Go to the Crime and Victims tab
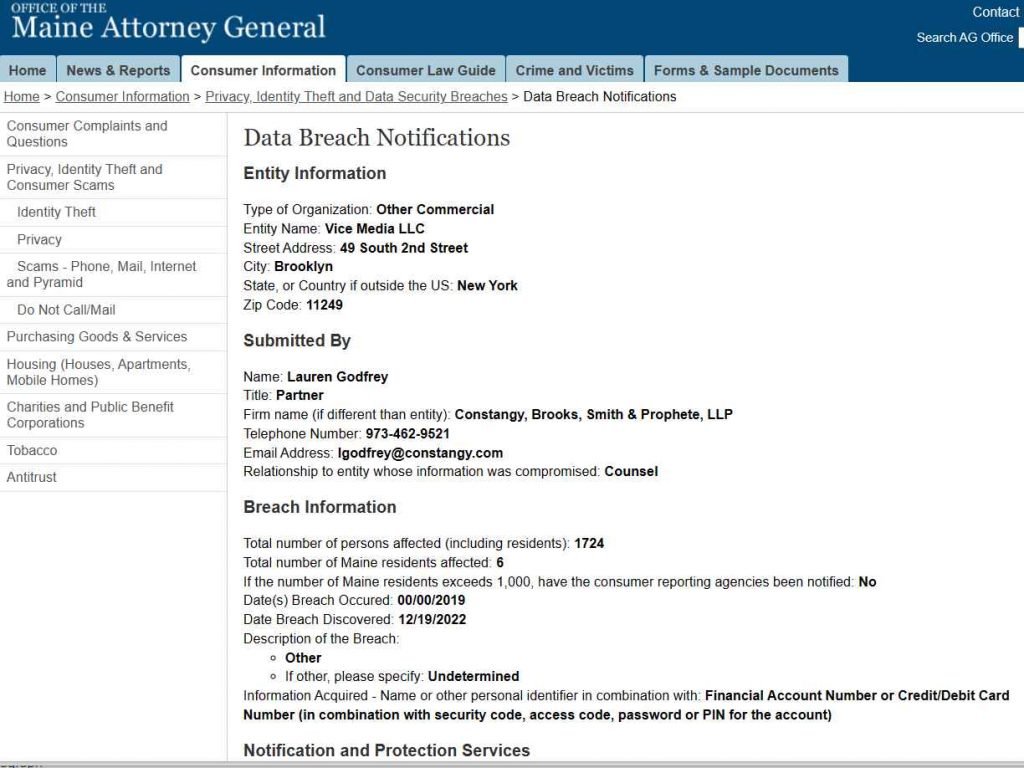This screenshot has width=1024, height=768. point(575,70)
